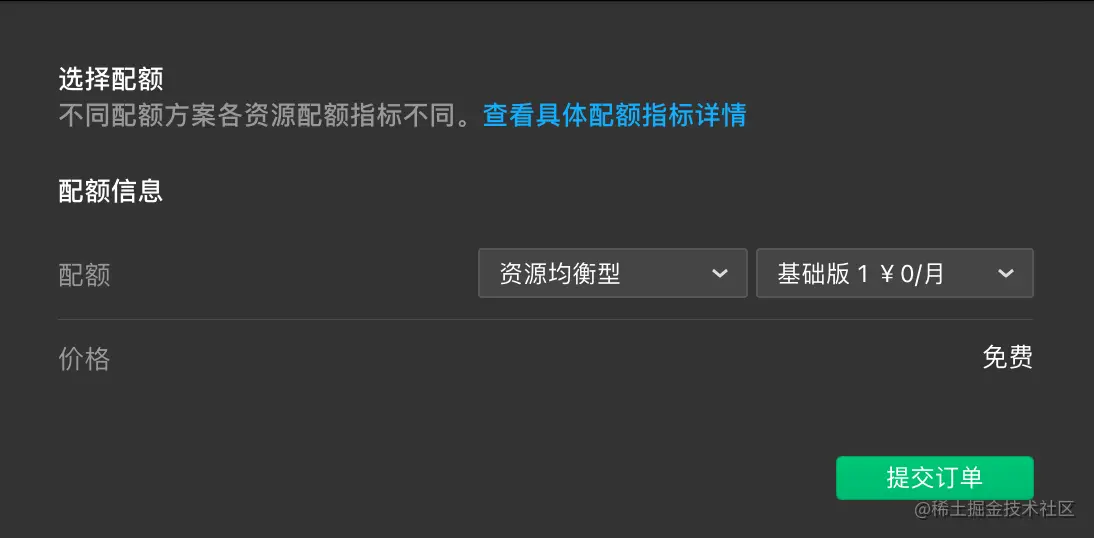Click the chevron arrow in 基础版 dropdown
The height and width of the screenshot is (538, 1094).
click(1005, 274)
